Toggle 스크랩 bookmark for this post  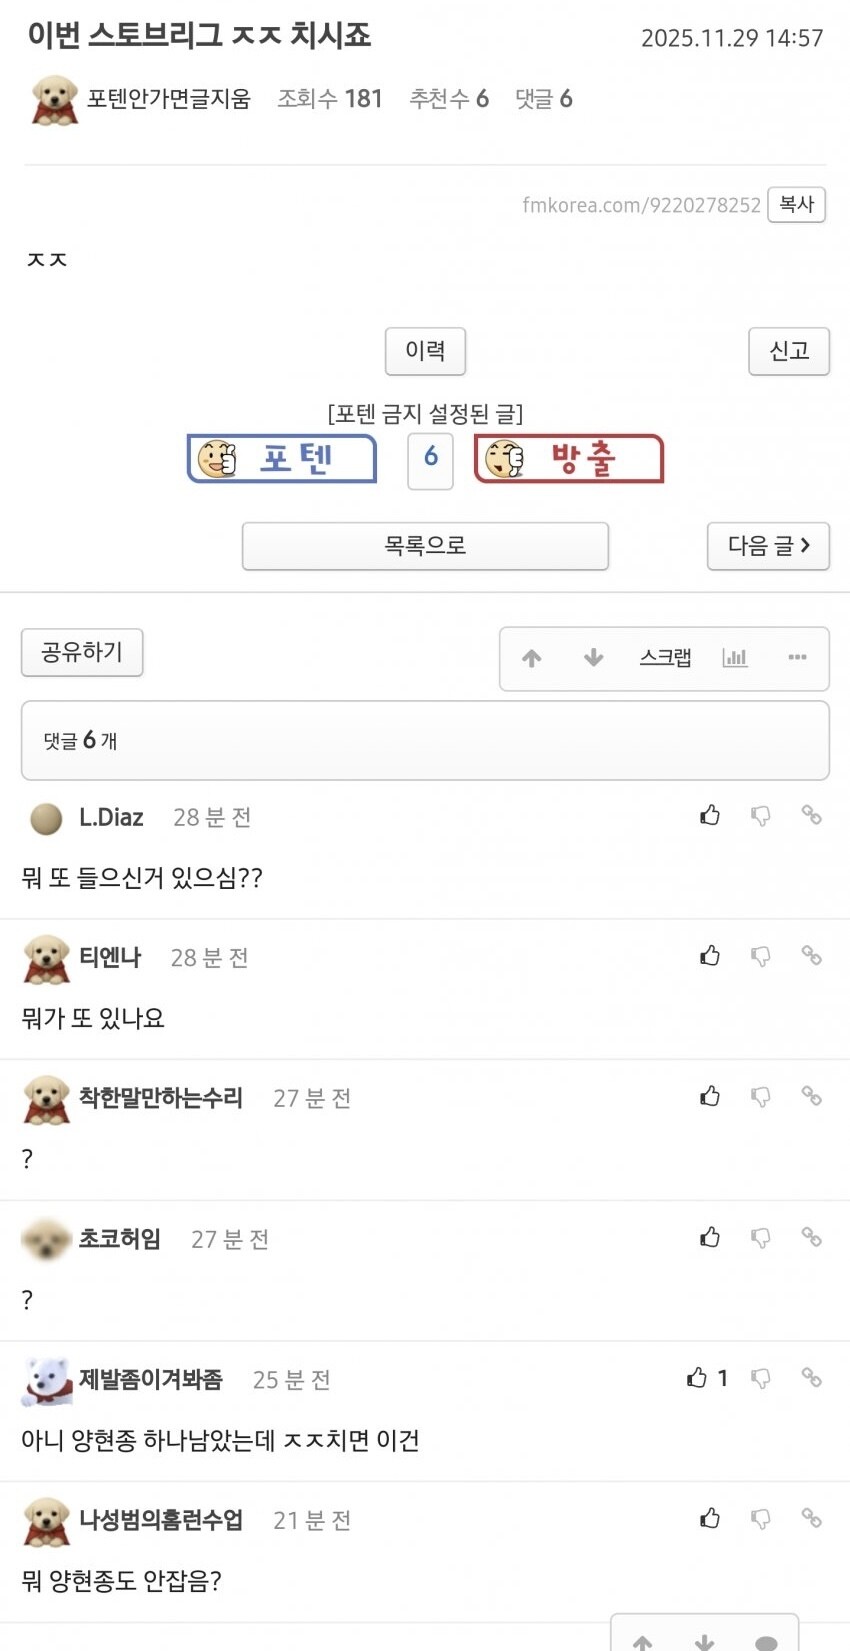pyautogui.click(x=666, y=658)
